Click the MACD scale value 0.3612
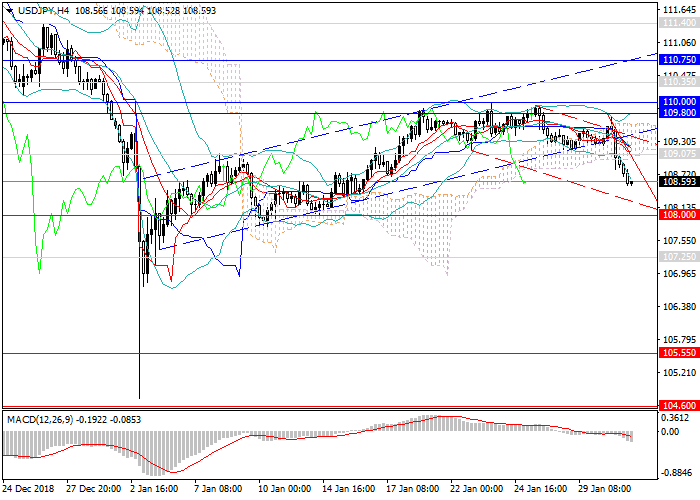 point(677,418)
